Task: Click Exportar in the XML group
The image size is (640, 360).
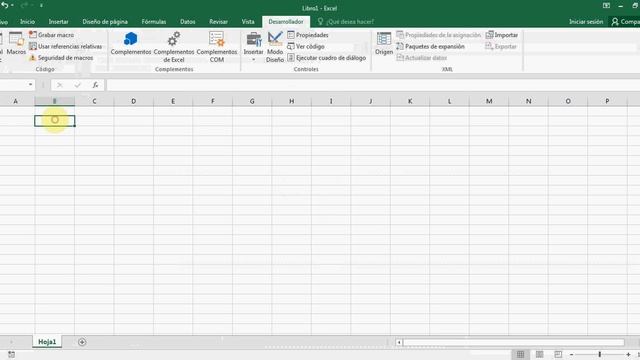Action: (501, 47)
